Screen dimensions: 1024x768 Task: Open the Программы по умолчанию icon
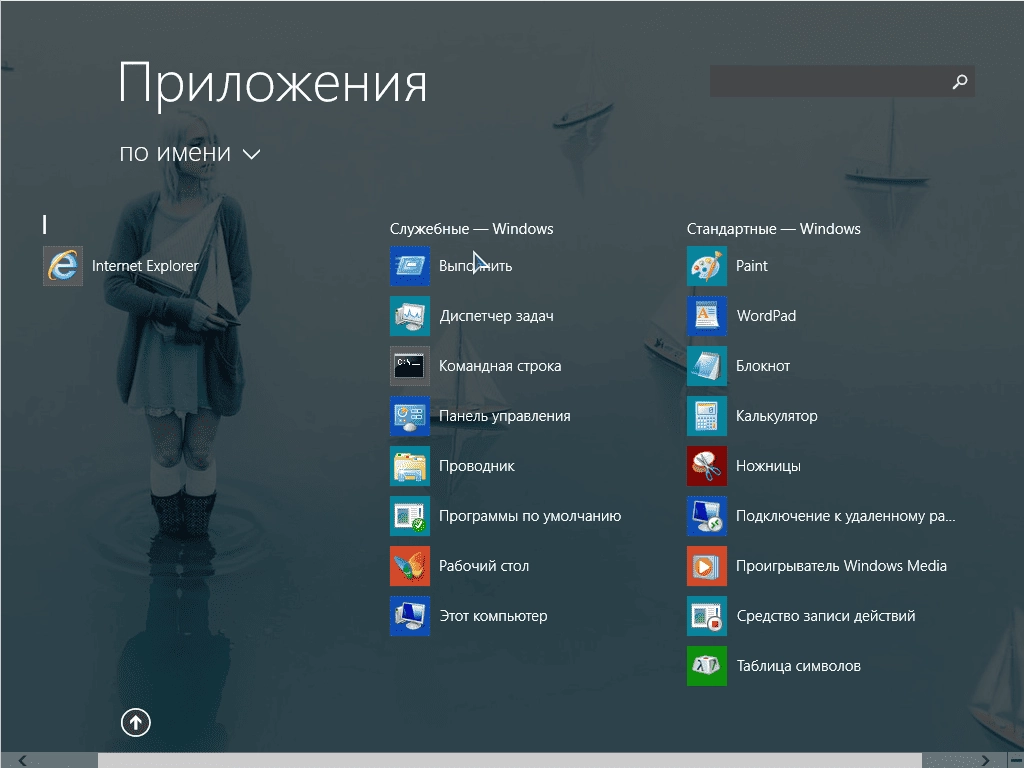(x=409, y=516)
